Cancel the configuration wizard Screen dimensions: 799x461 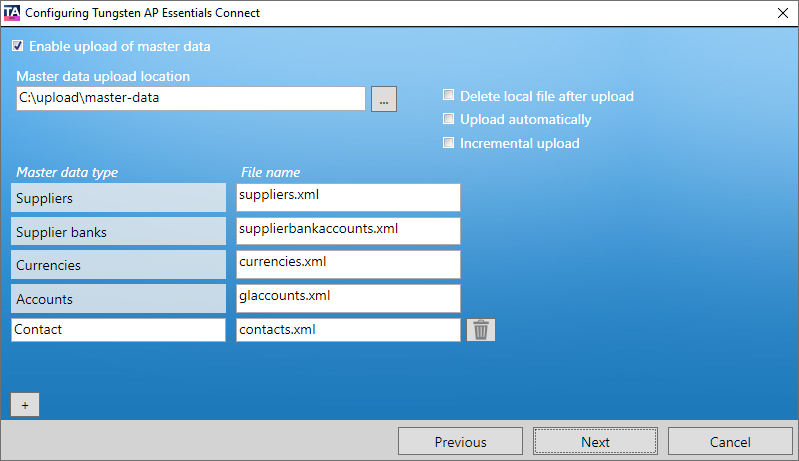coord(729,441)
